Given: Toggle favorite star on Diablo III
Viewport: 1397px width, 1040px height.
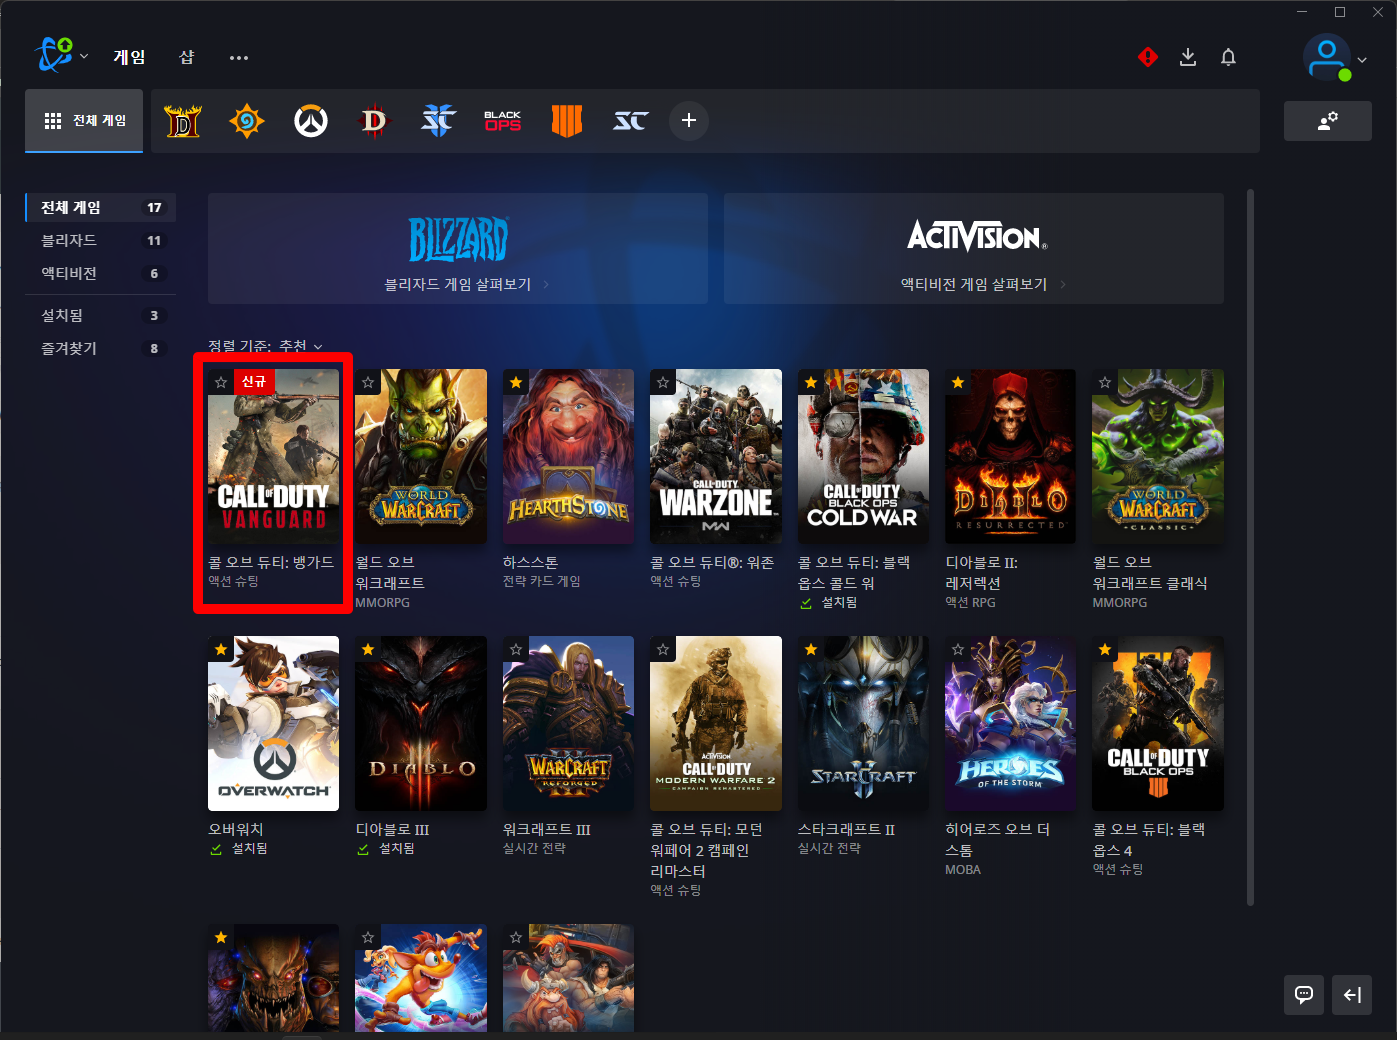Looking at the screenshot, I should point(368,649).
